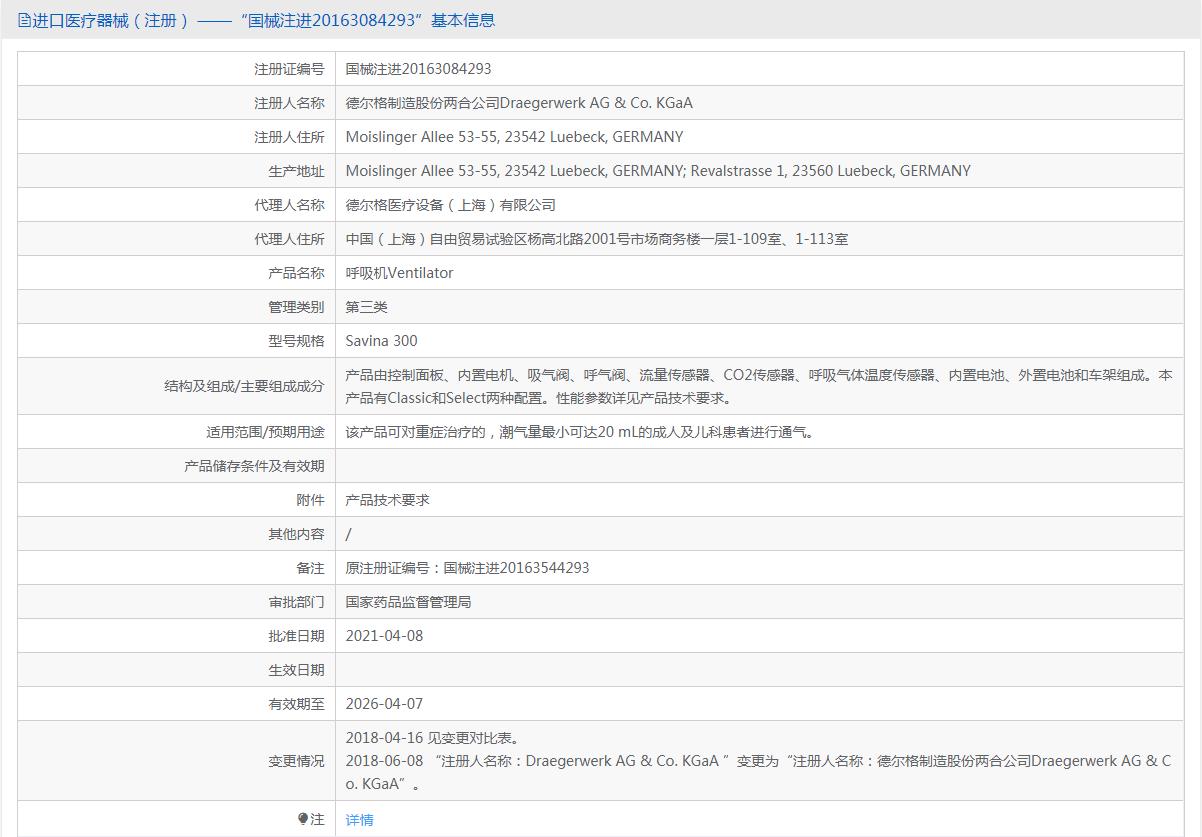This screenshot has width=1202, height=837.
Task: Select the 注册人住所 address Moislinger Allee 53-55
Action: [515, 137]
